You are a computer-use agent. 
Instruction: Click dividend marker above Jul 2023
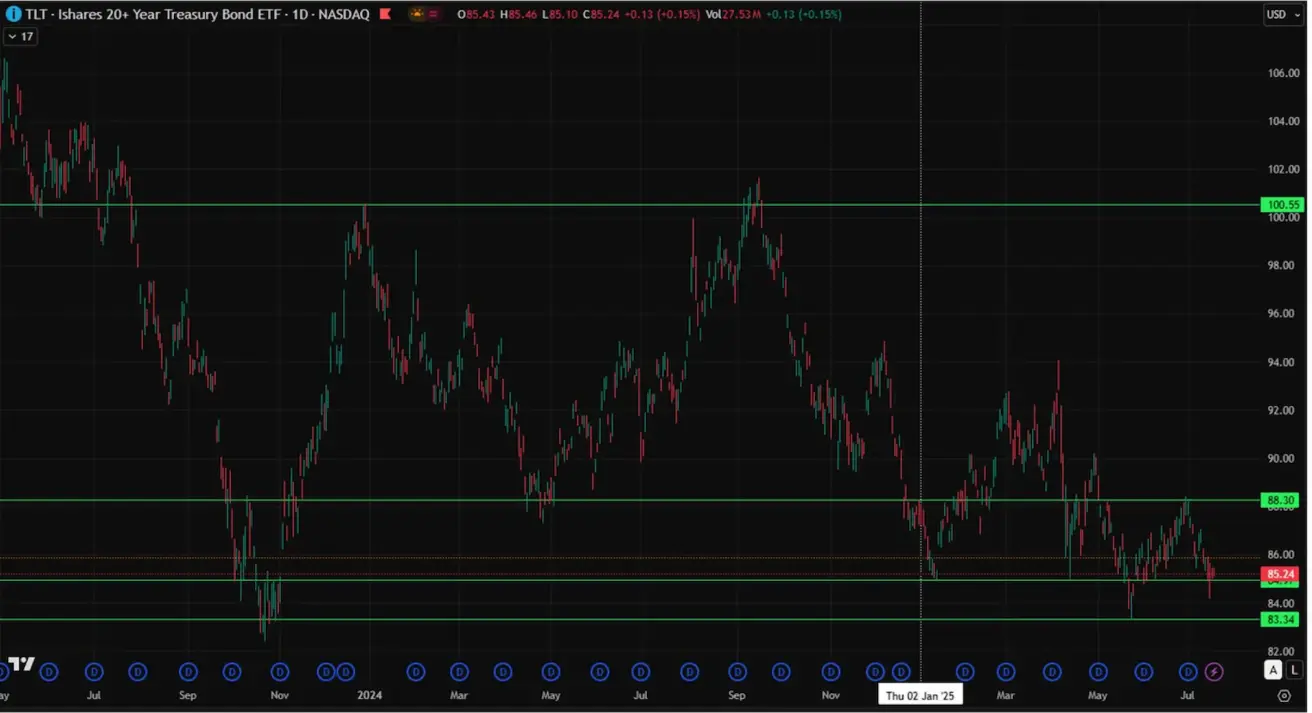click(95, 671)
